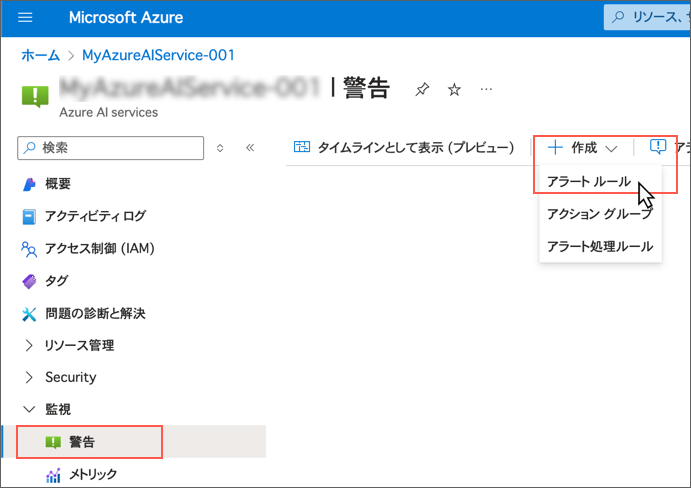Click the Microsoft Azure title
The height and width of the screenshot is (488, 691).
(126, 18)
